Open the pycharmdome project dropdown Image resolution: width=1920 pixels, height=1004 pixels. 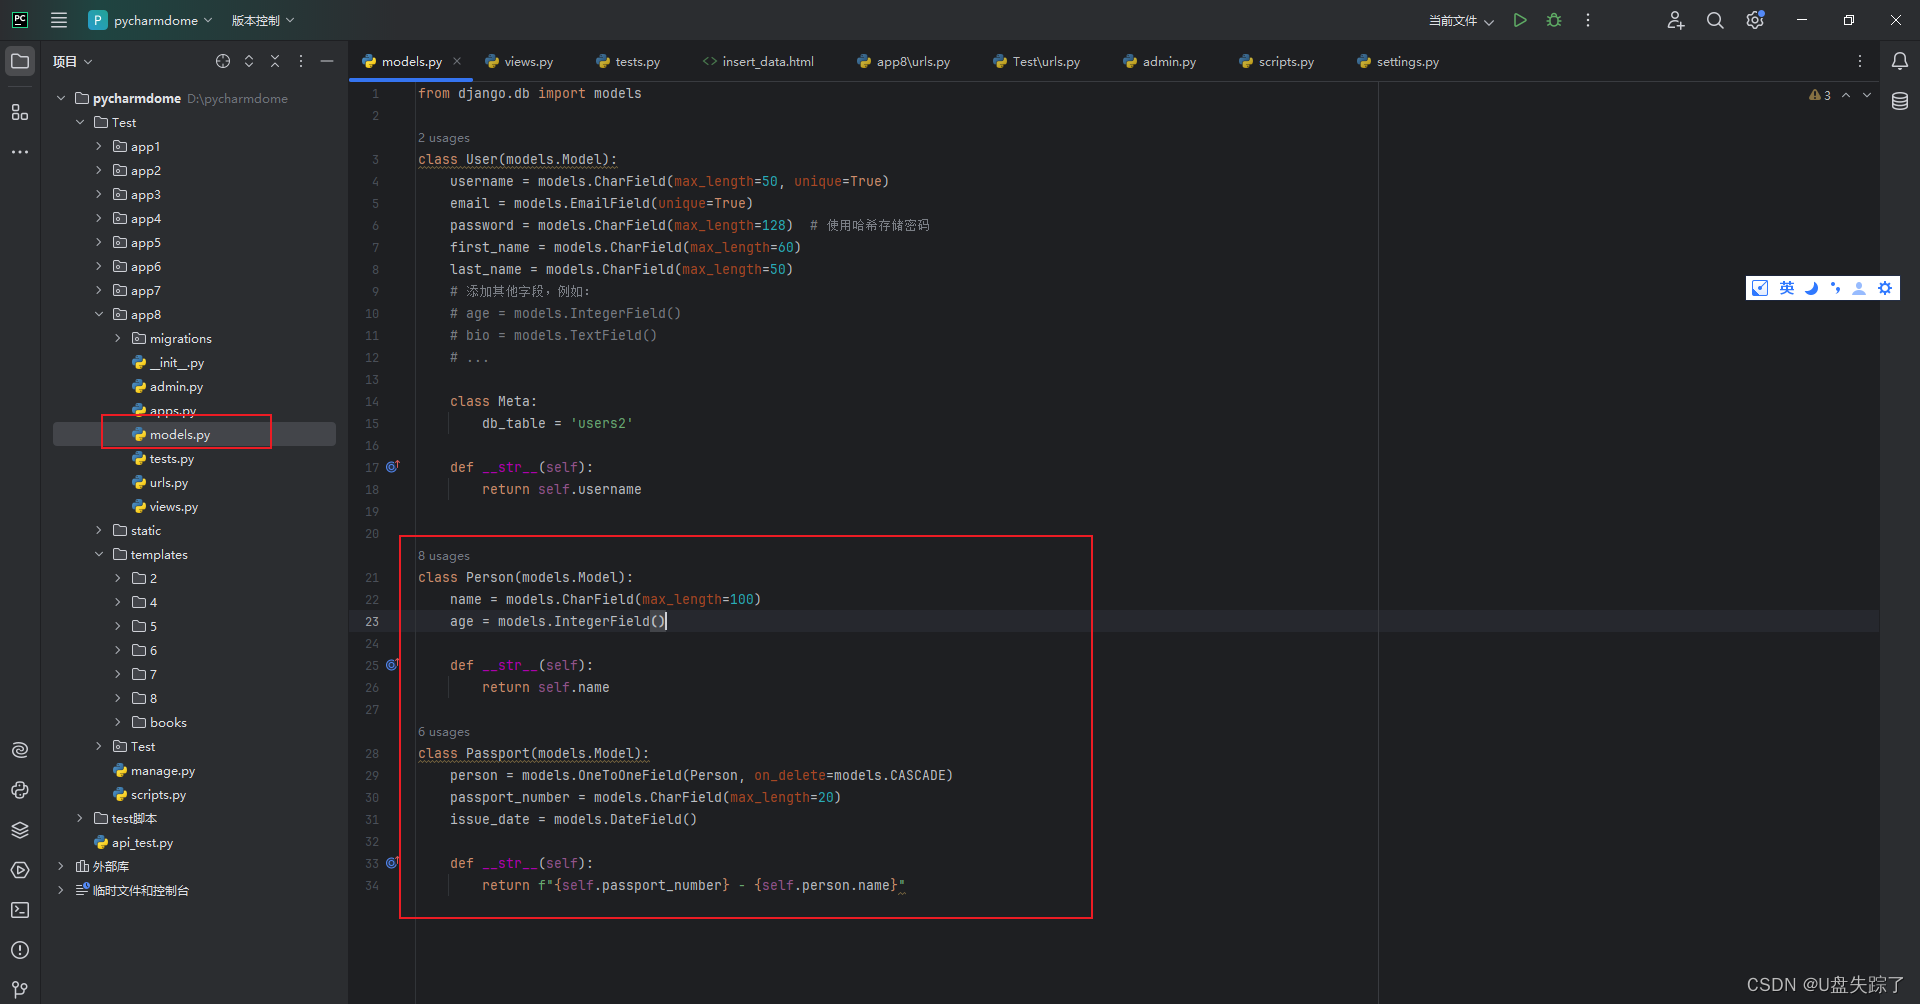151,20
